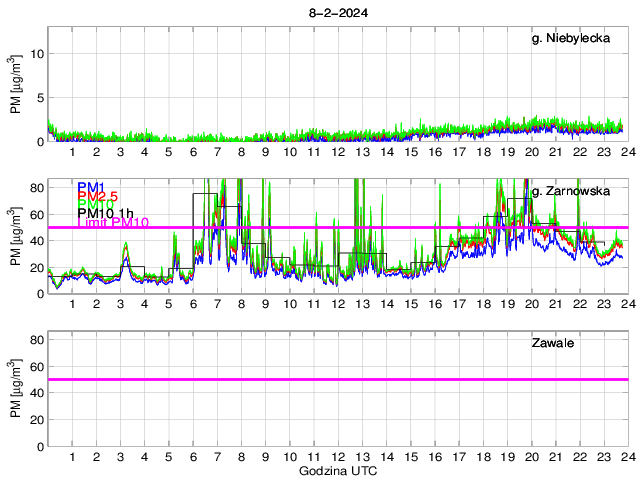Click hour 12 tick under the Zawale plot
The width and height of the screenshot is (640, 480).
[338, 457]
